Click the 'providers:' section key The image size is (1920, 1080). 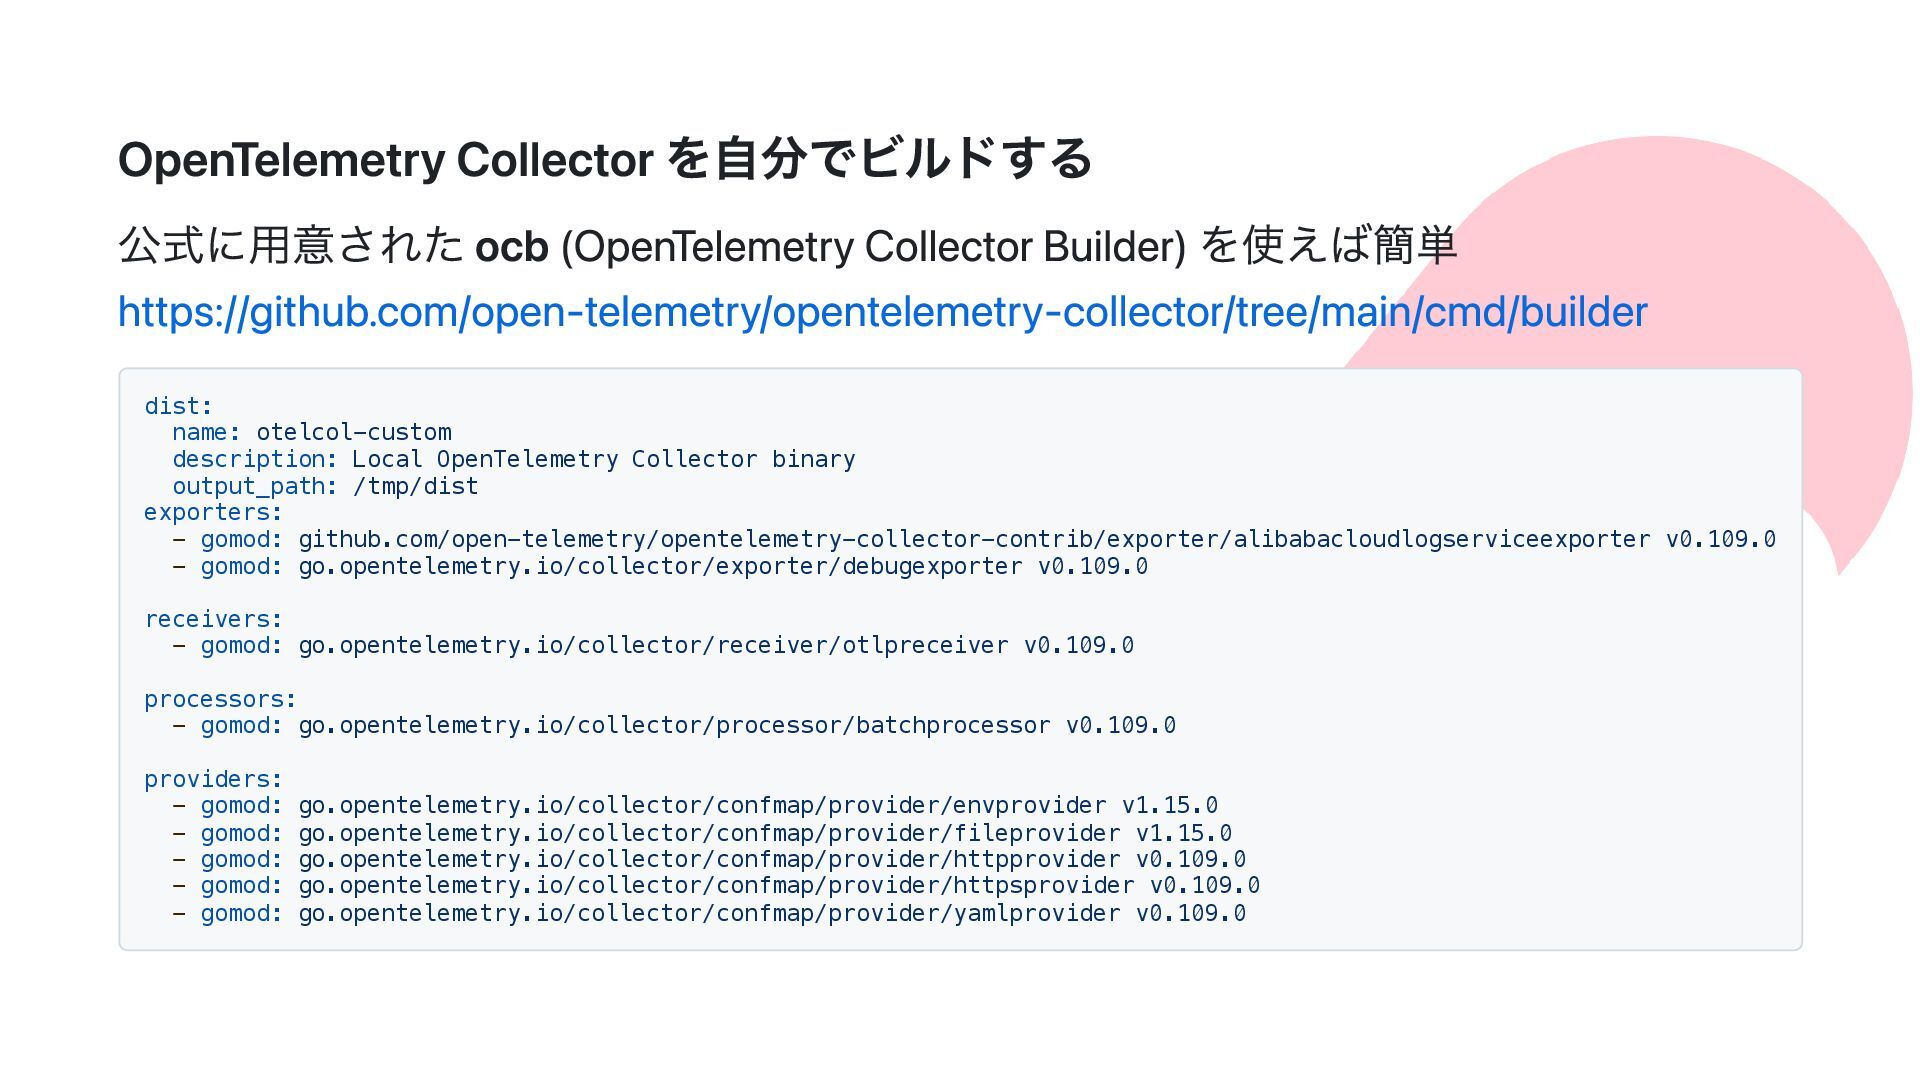click(x=213, y=779)
